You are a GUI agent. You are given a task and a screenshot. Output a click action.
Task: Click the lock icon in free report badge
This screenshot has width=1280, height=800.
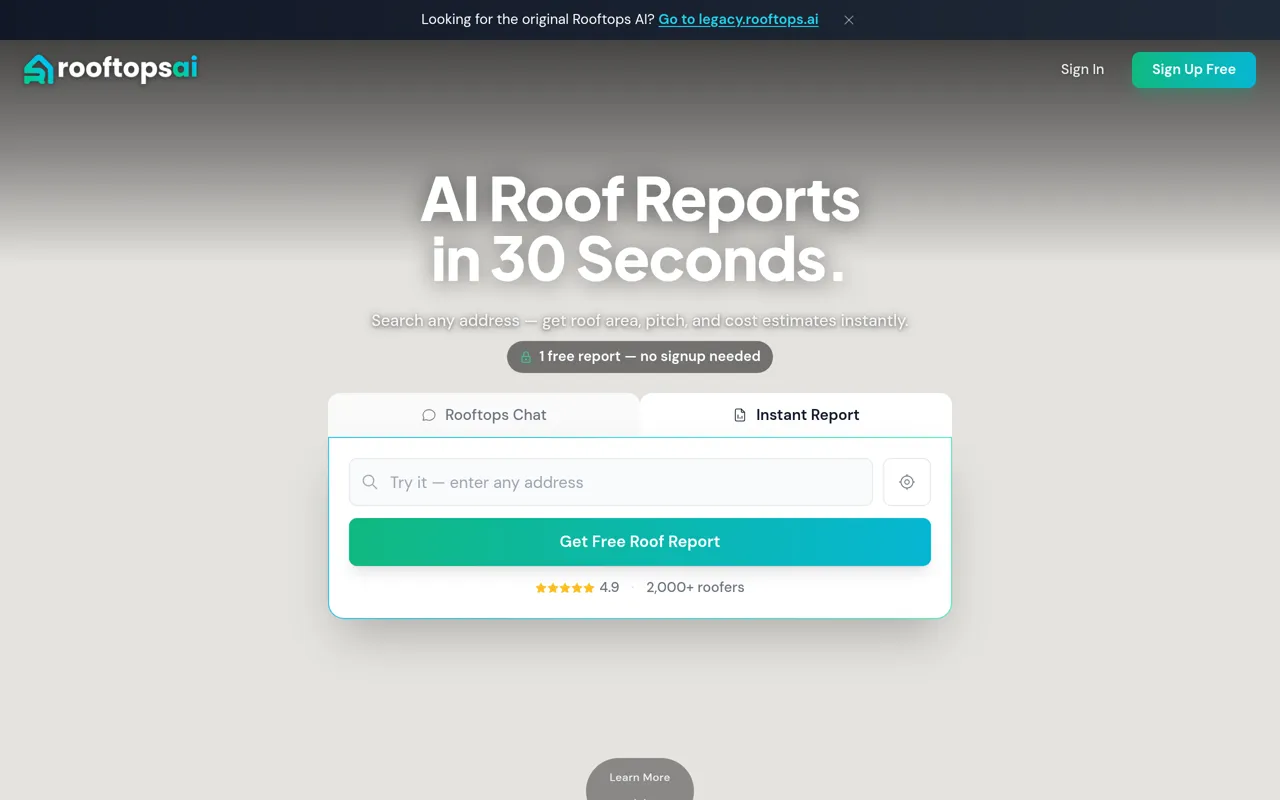click(526, 357)
